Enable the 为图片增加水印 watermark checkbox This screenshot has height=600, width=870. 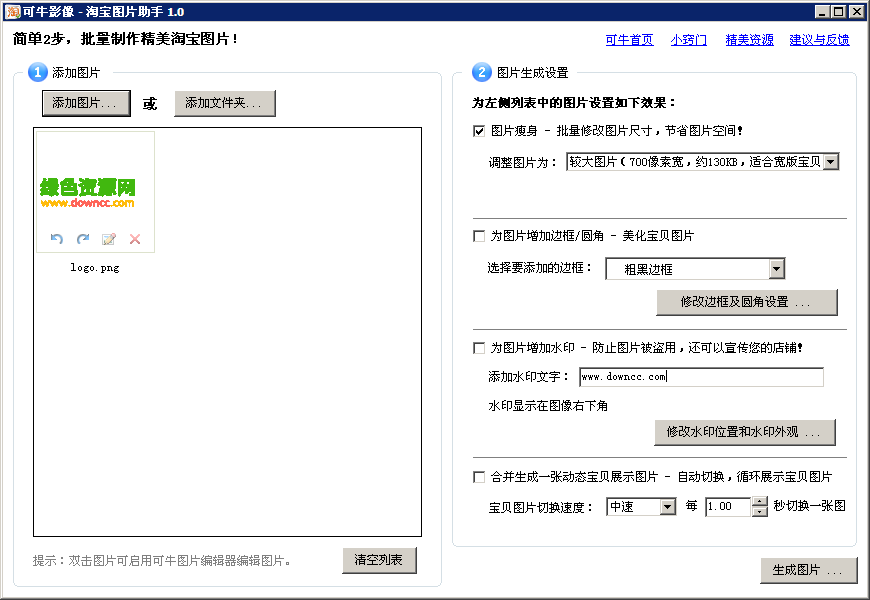coord(478,347)
